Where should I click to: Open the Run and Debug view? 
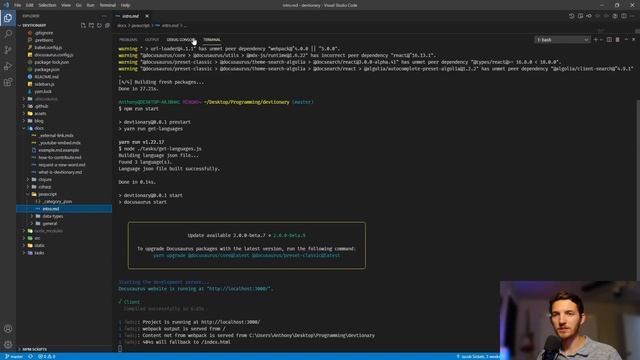pos(8,66)
